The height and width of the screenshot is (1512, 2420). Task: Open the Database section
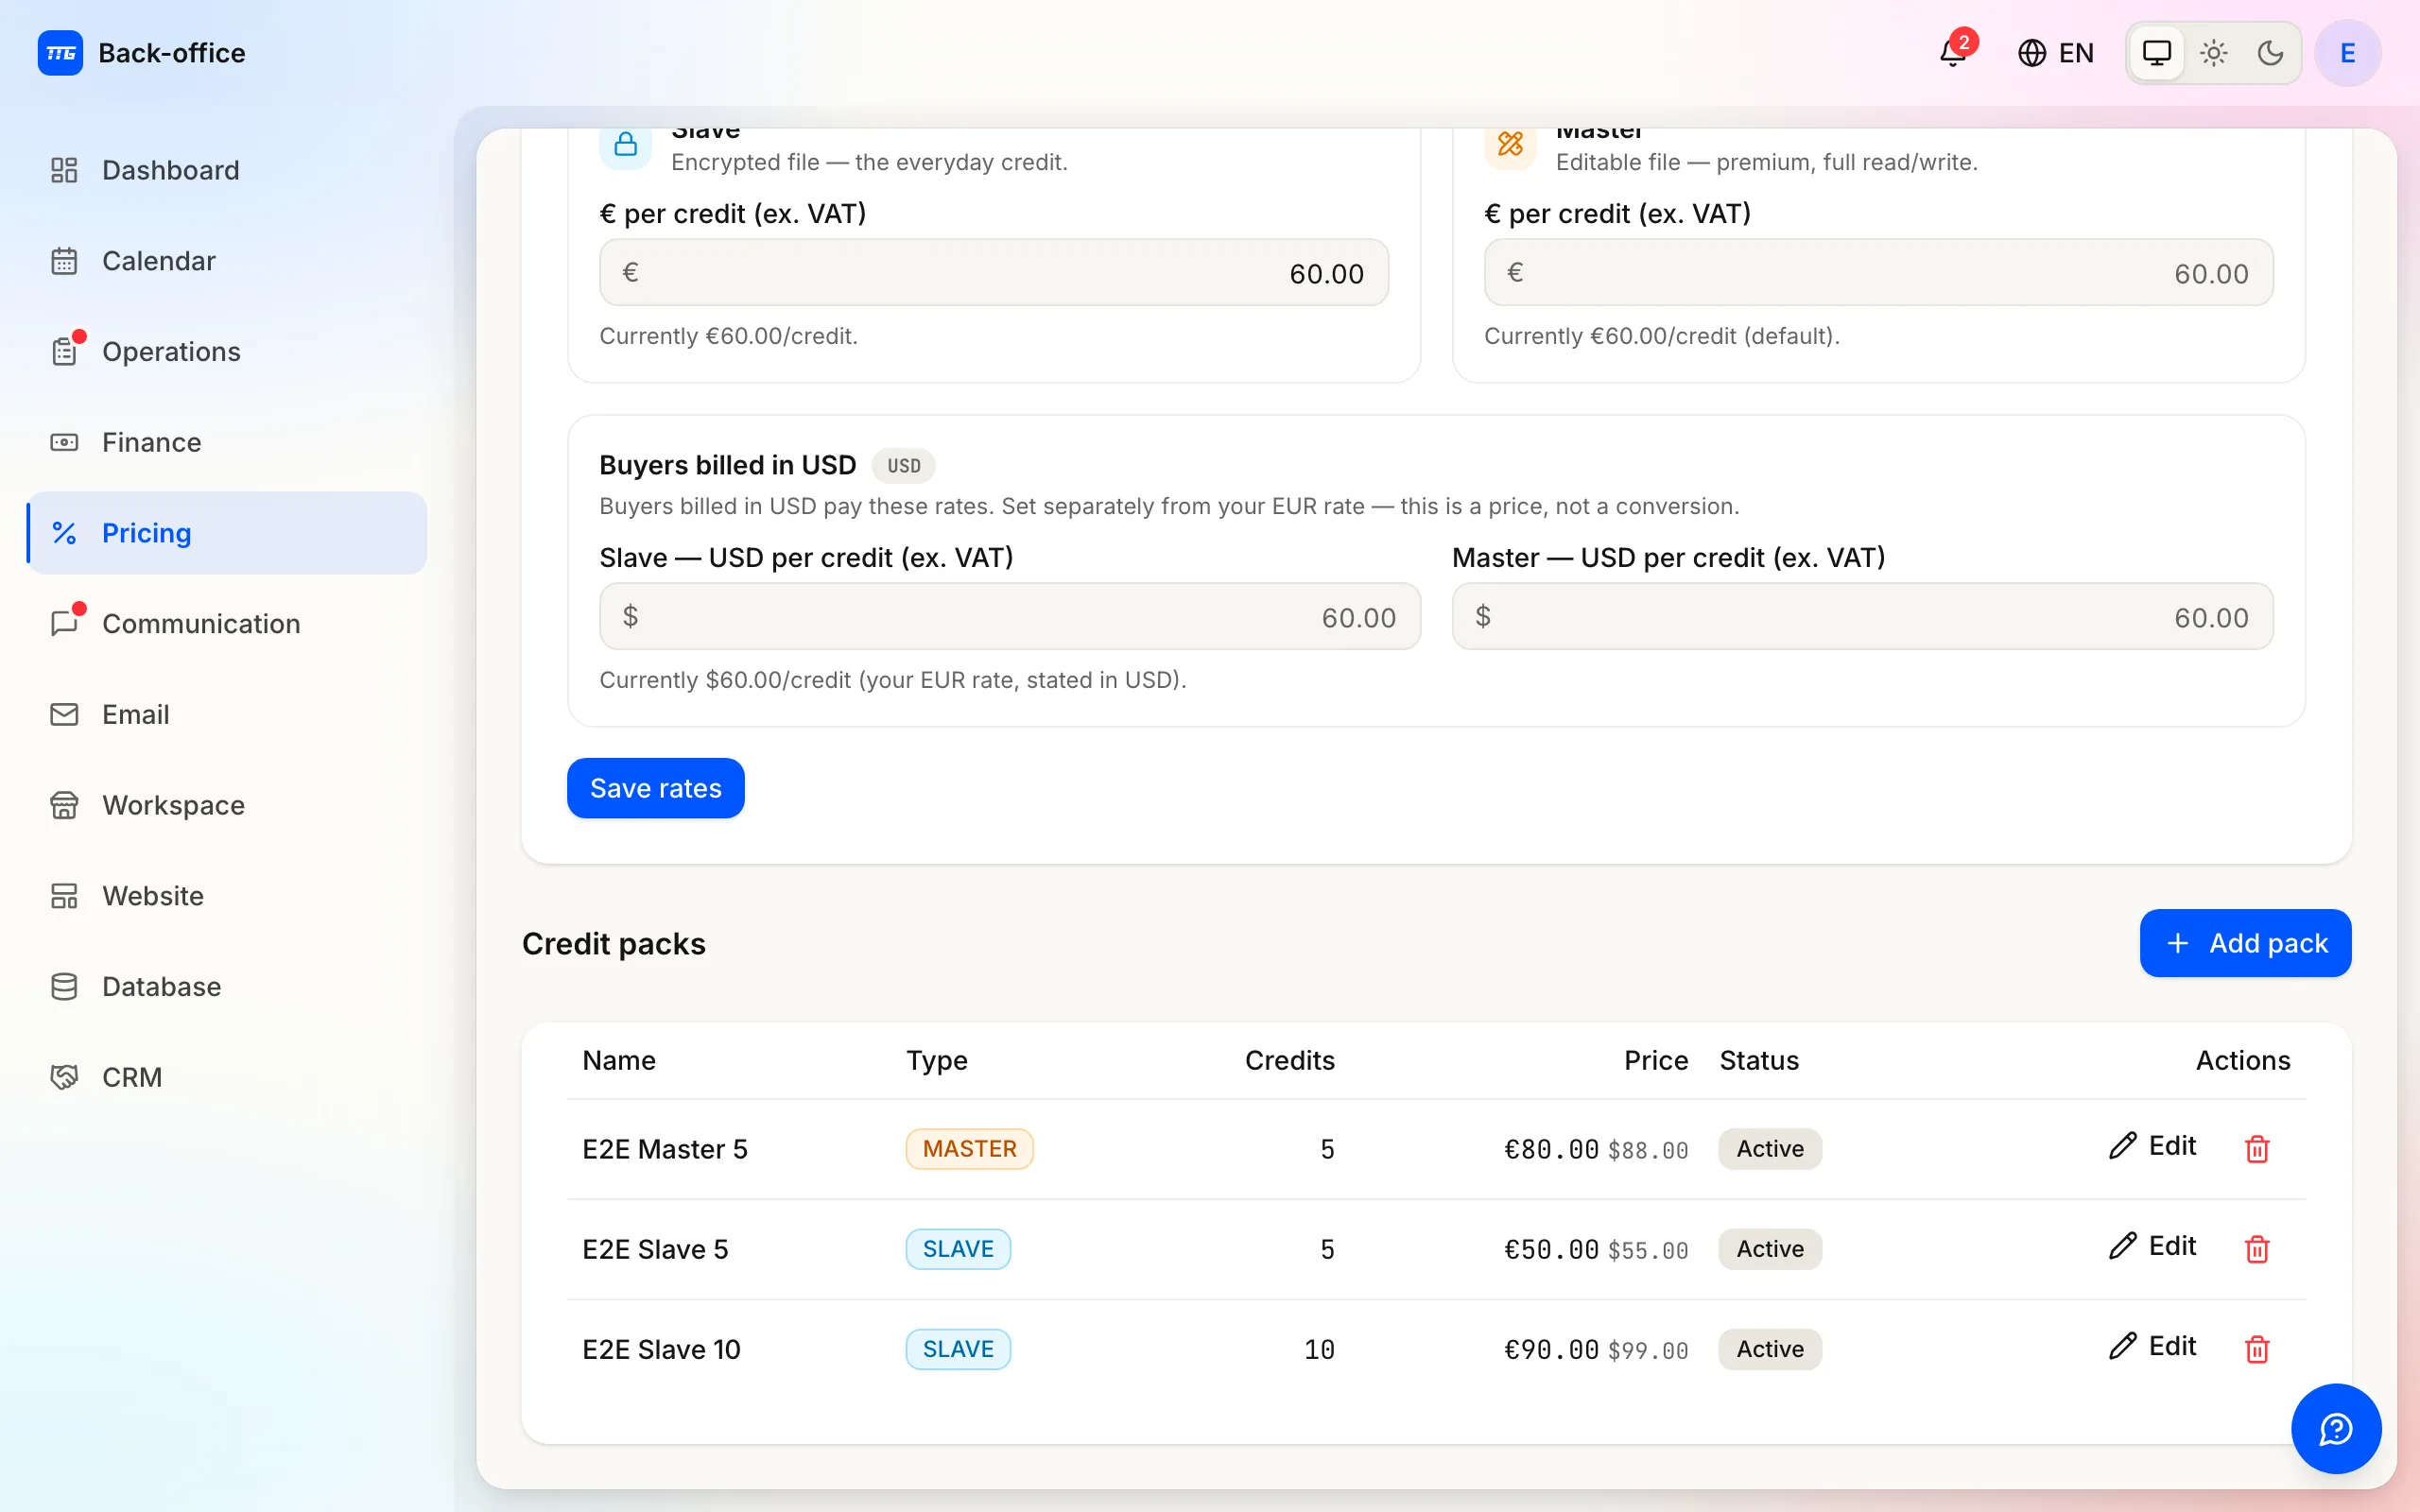[x=227, y=987]
